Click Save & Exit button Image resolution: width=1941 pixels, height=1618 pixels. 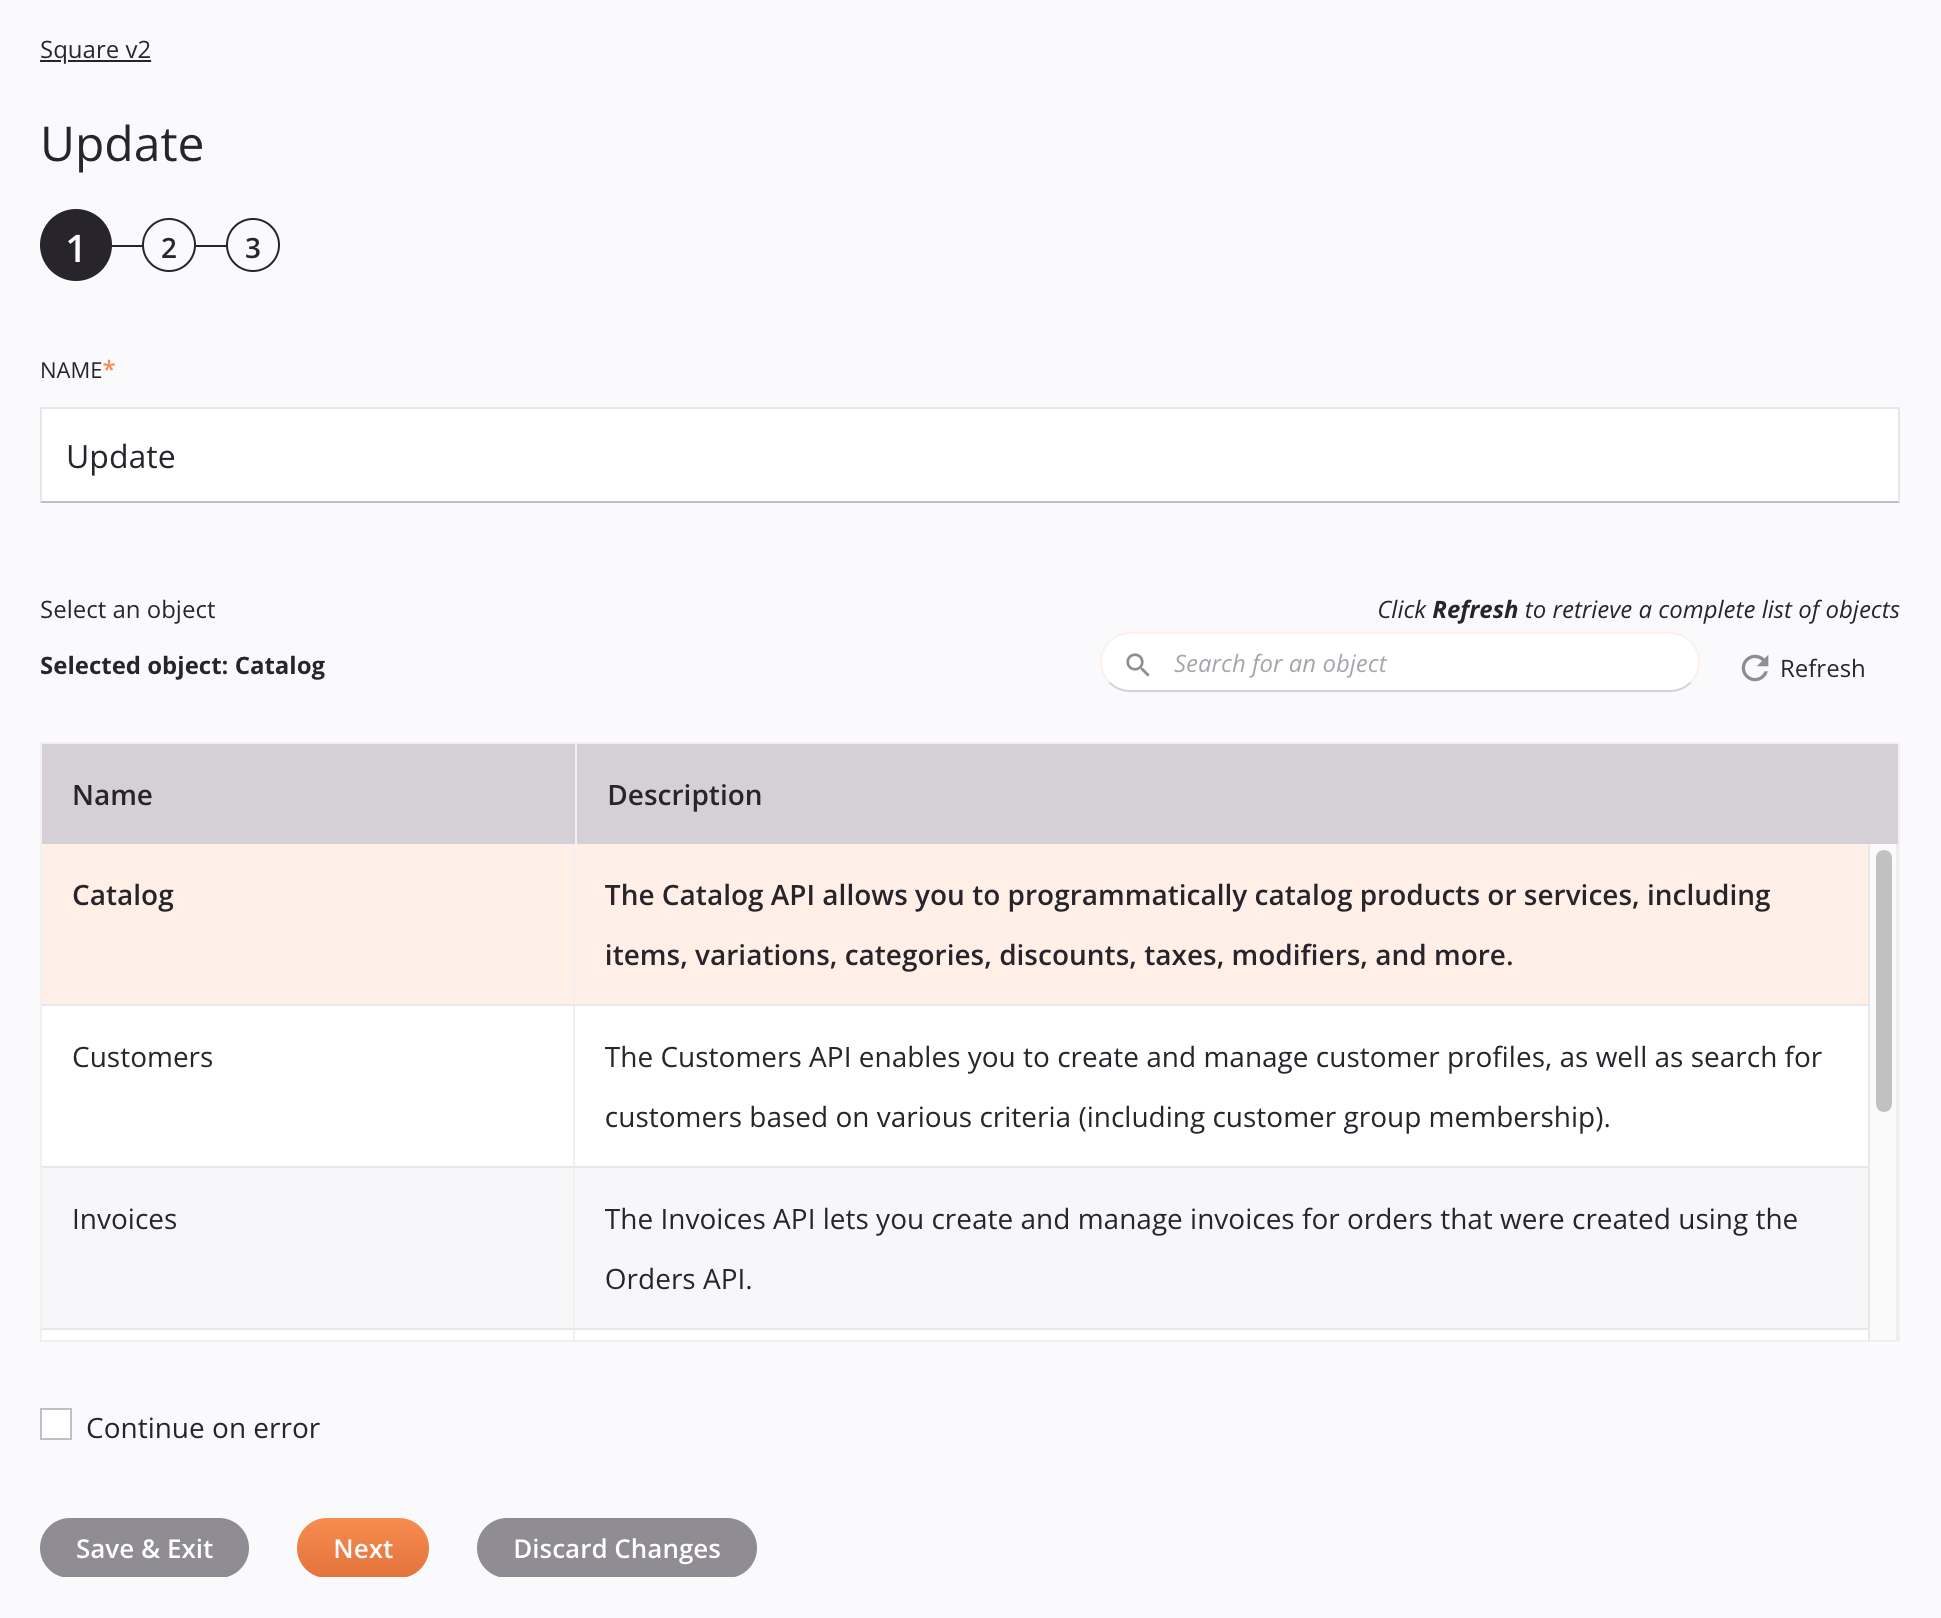tap(143, 1547)
